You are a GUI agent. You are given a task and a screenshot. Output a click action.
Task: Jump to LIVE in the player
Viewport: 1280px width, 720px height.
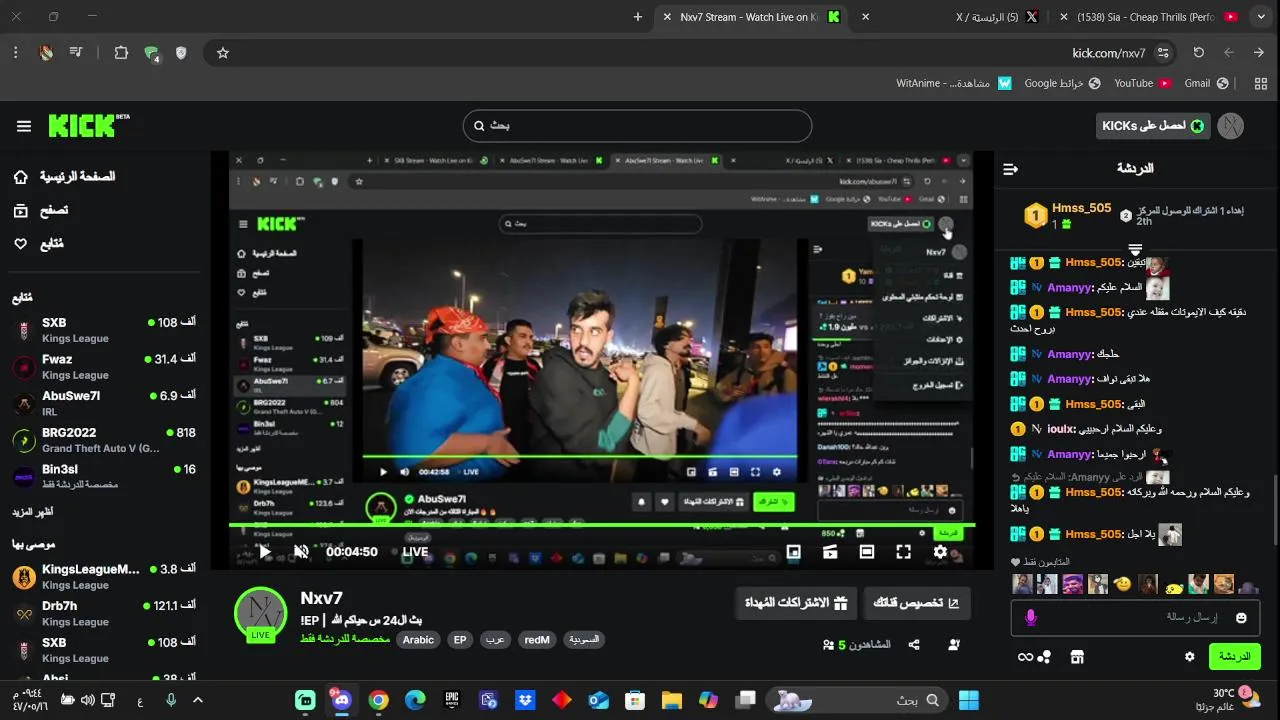(415, 552)
